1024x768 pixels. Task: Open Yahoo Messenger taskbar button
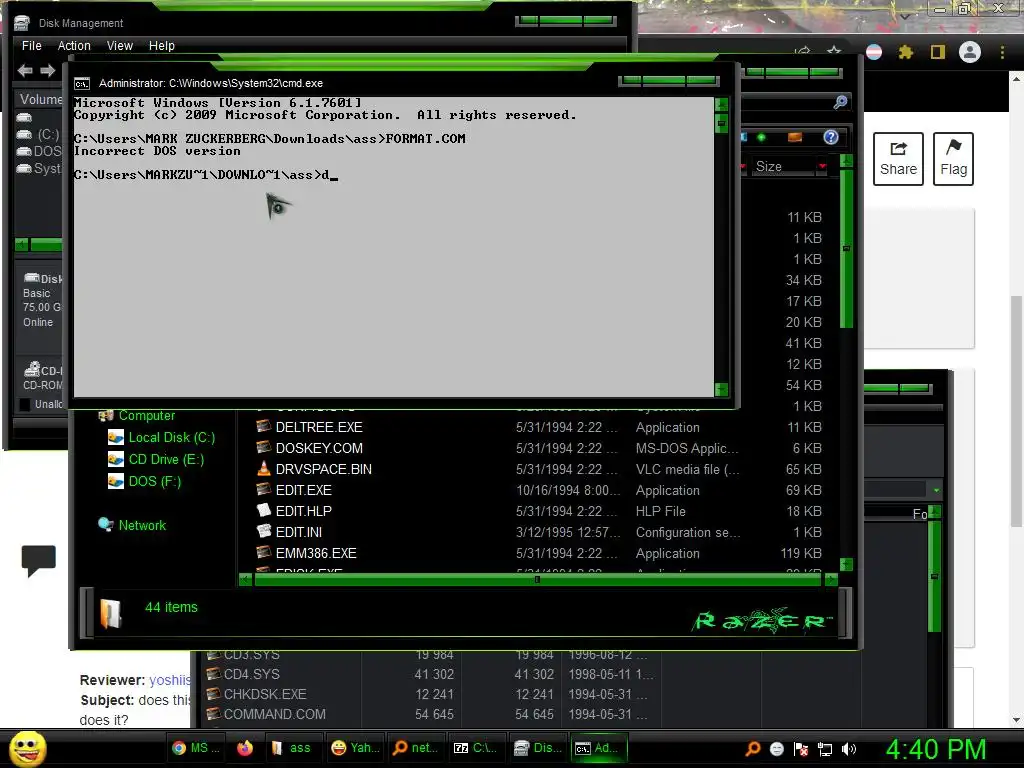[355, 748]
